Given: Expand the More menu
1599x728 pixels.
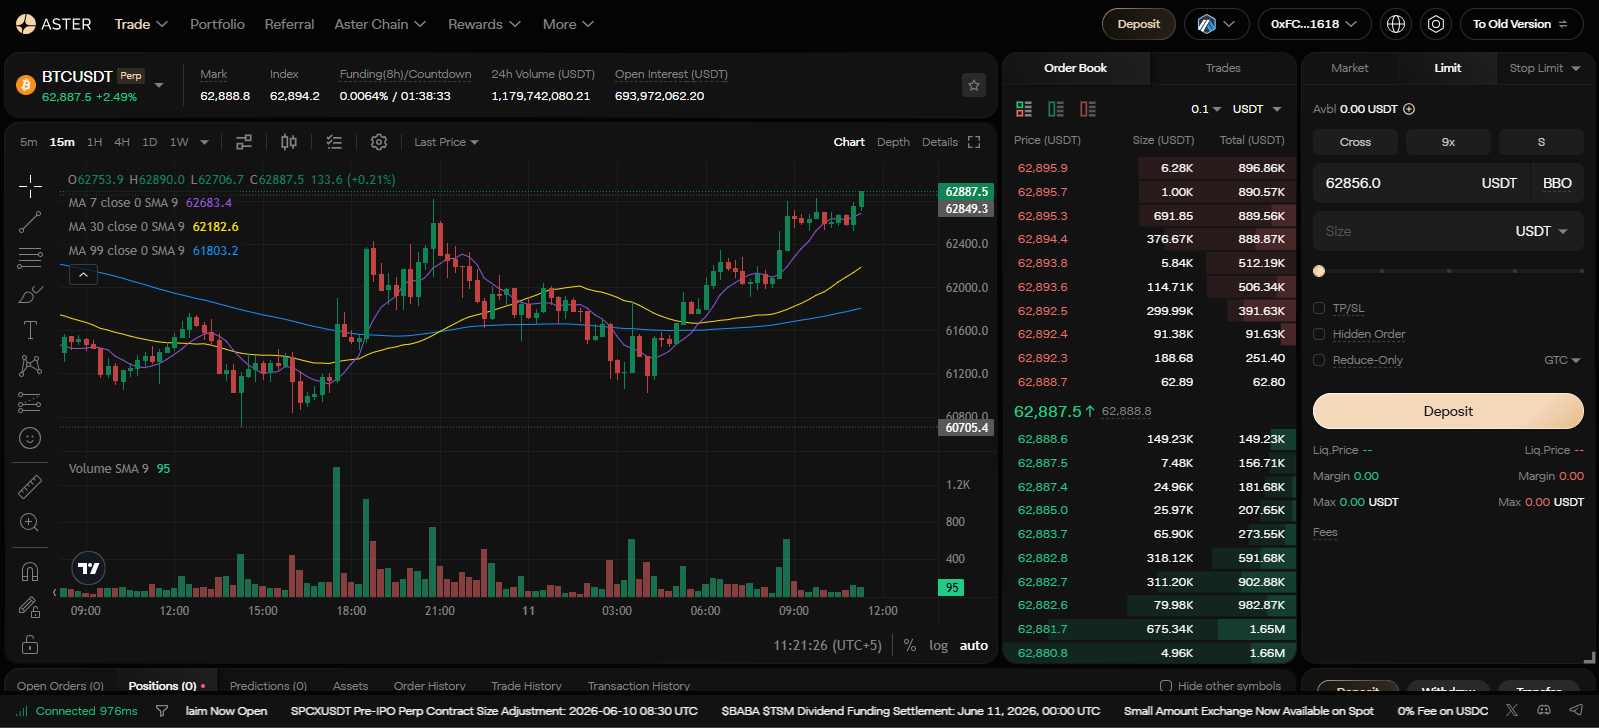Looking at the screenshot, I should click(x=568, y=24).
